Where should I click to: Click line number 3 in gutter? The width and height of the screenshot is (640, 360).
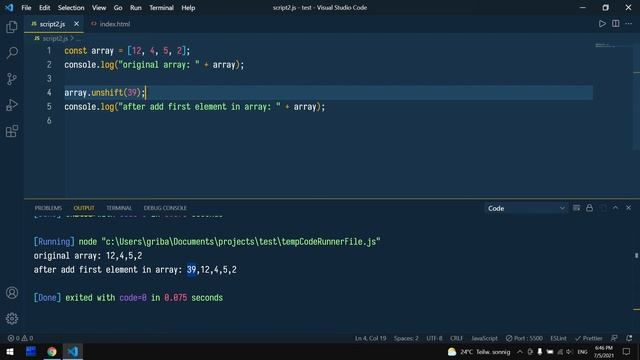pos(49,78)
